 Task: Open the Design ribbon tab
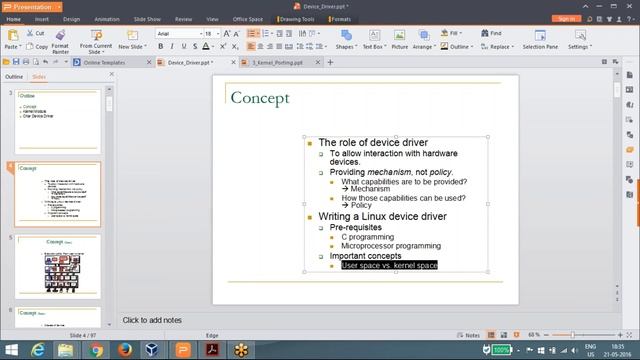click(x=71, y=19)
